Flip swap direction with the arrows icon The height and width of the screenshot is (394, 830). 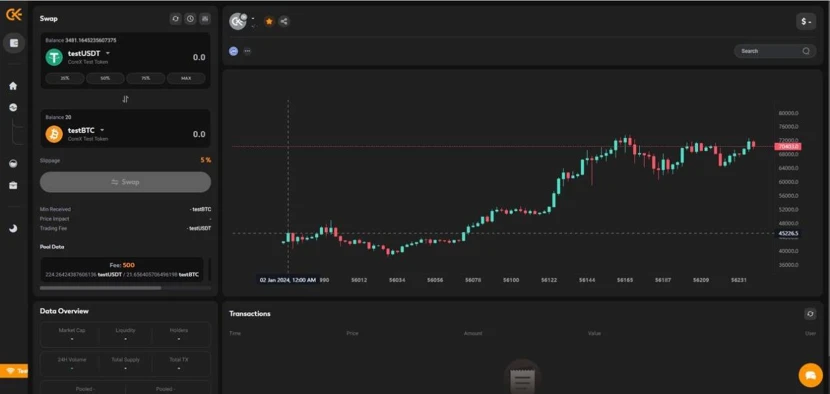tap(125, 99)
